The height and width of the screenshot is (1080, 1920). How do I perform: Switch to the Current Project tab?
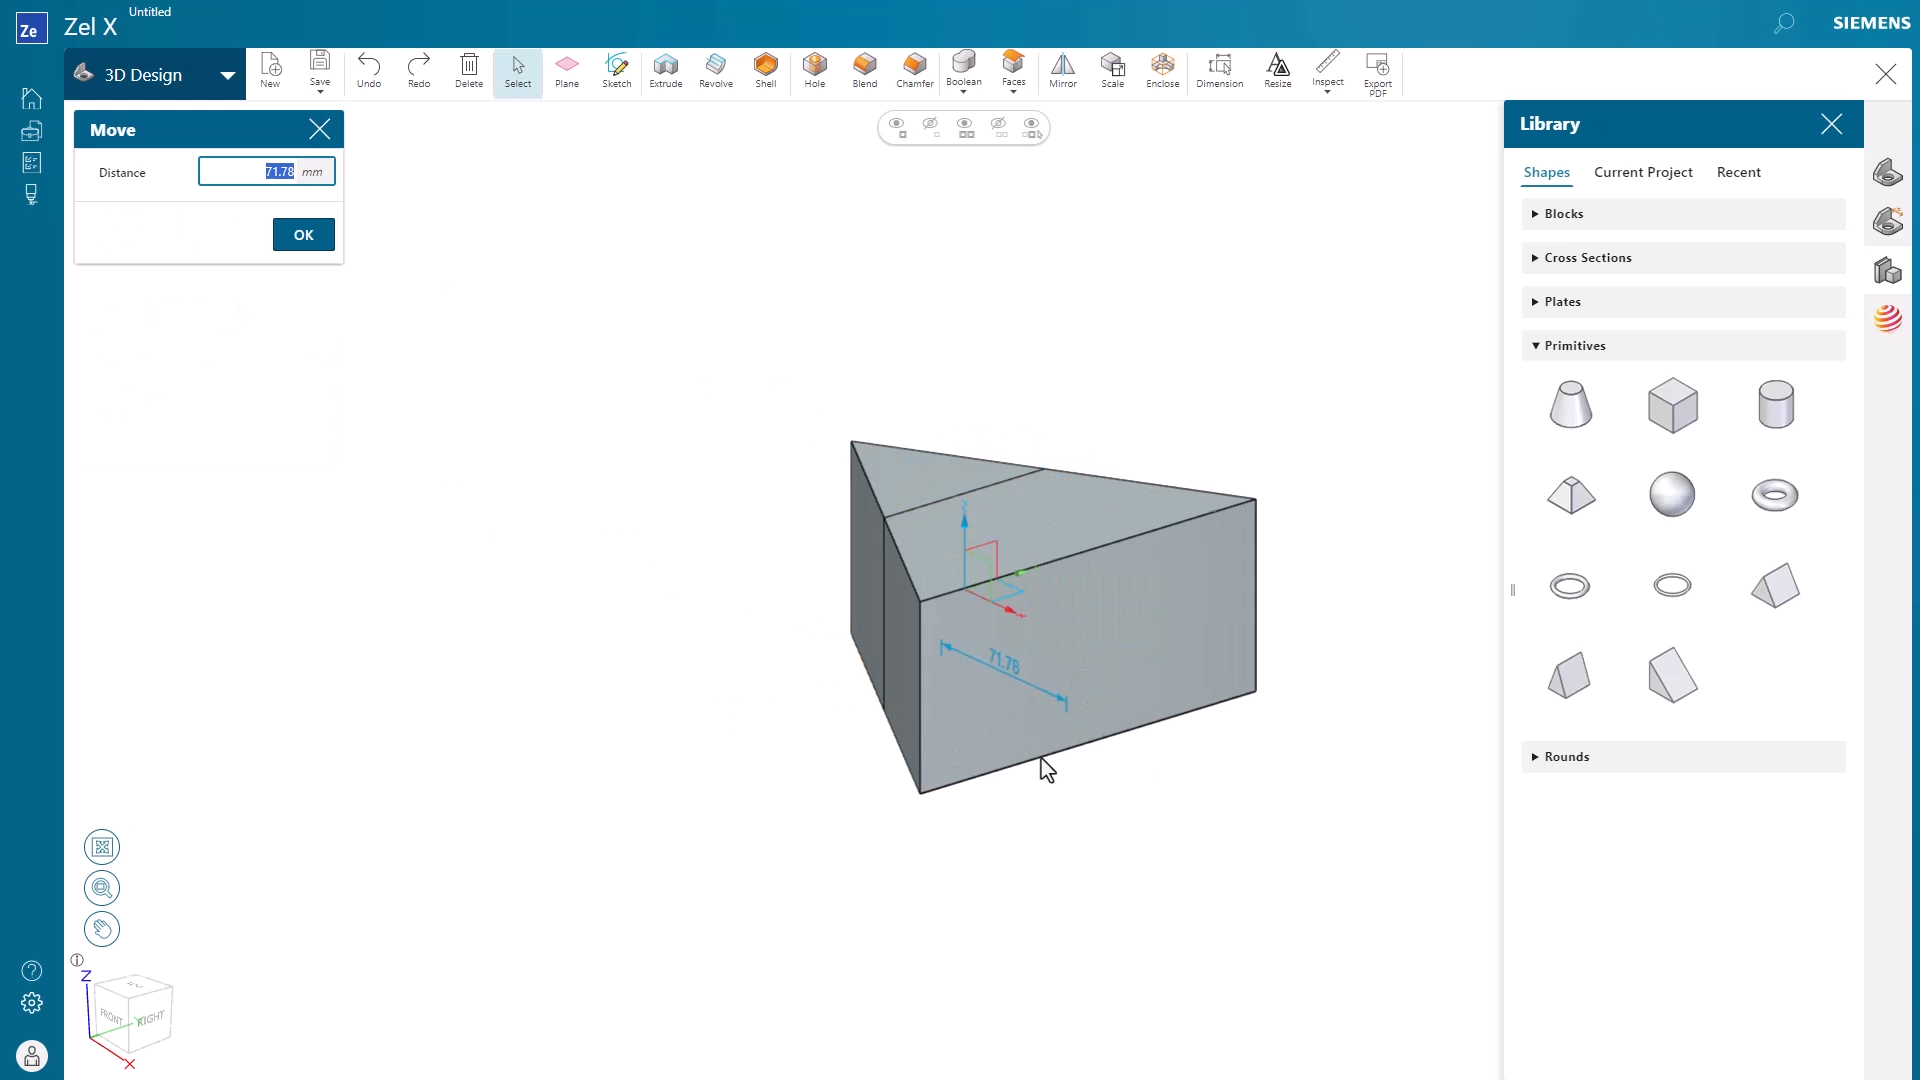[1643, 172]
